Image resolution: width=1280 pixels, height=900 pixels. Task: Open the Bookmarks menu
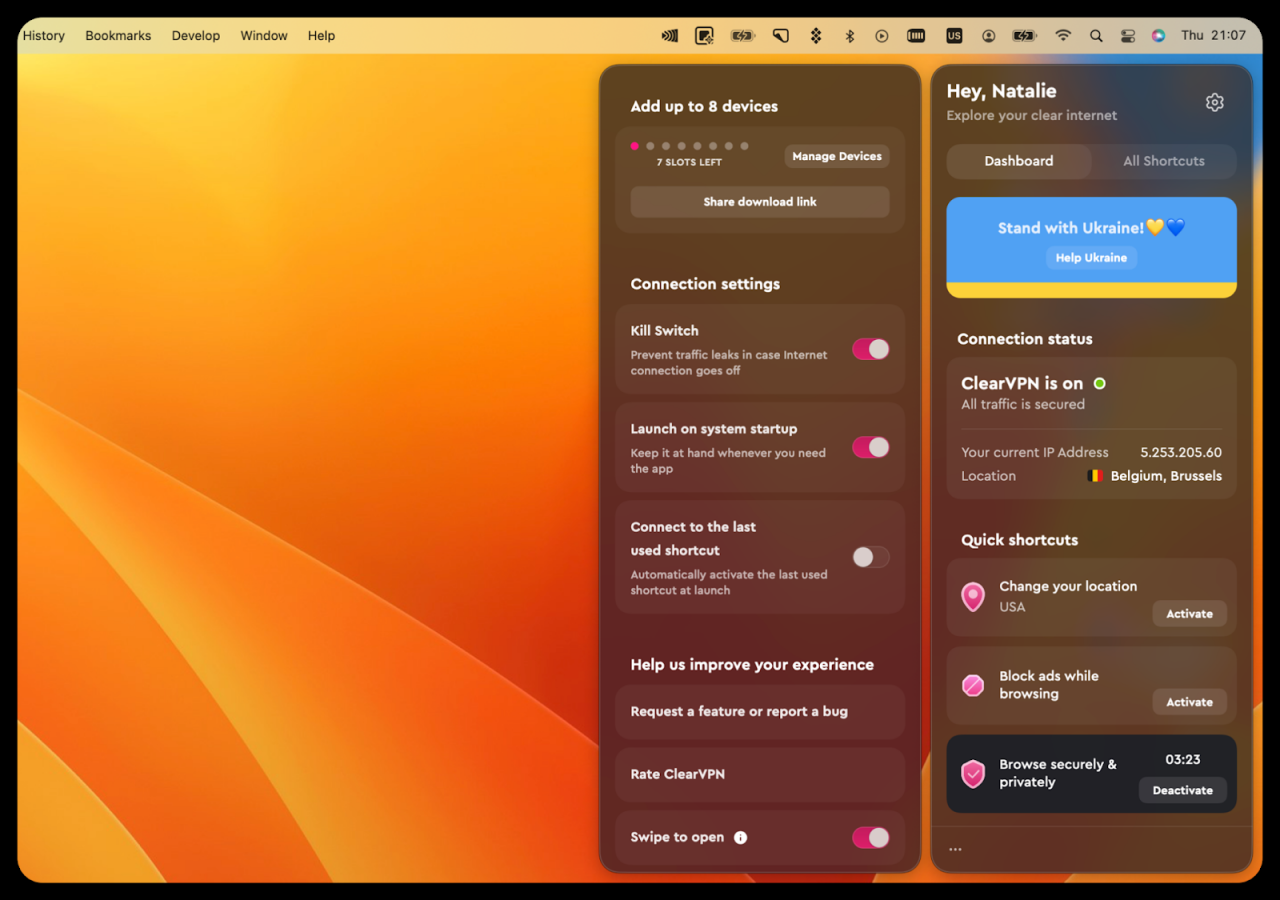click(x=118, y=35)
